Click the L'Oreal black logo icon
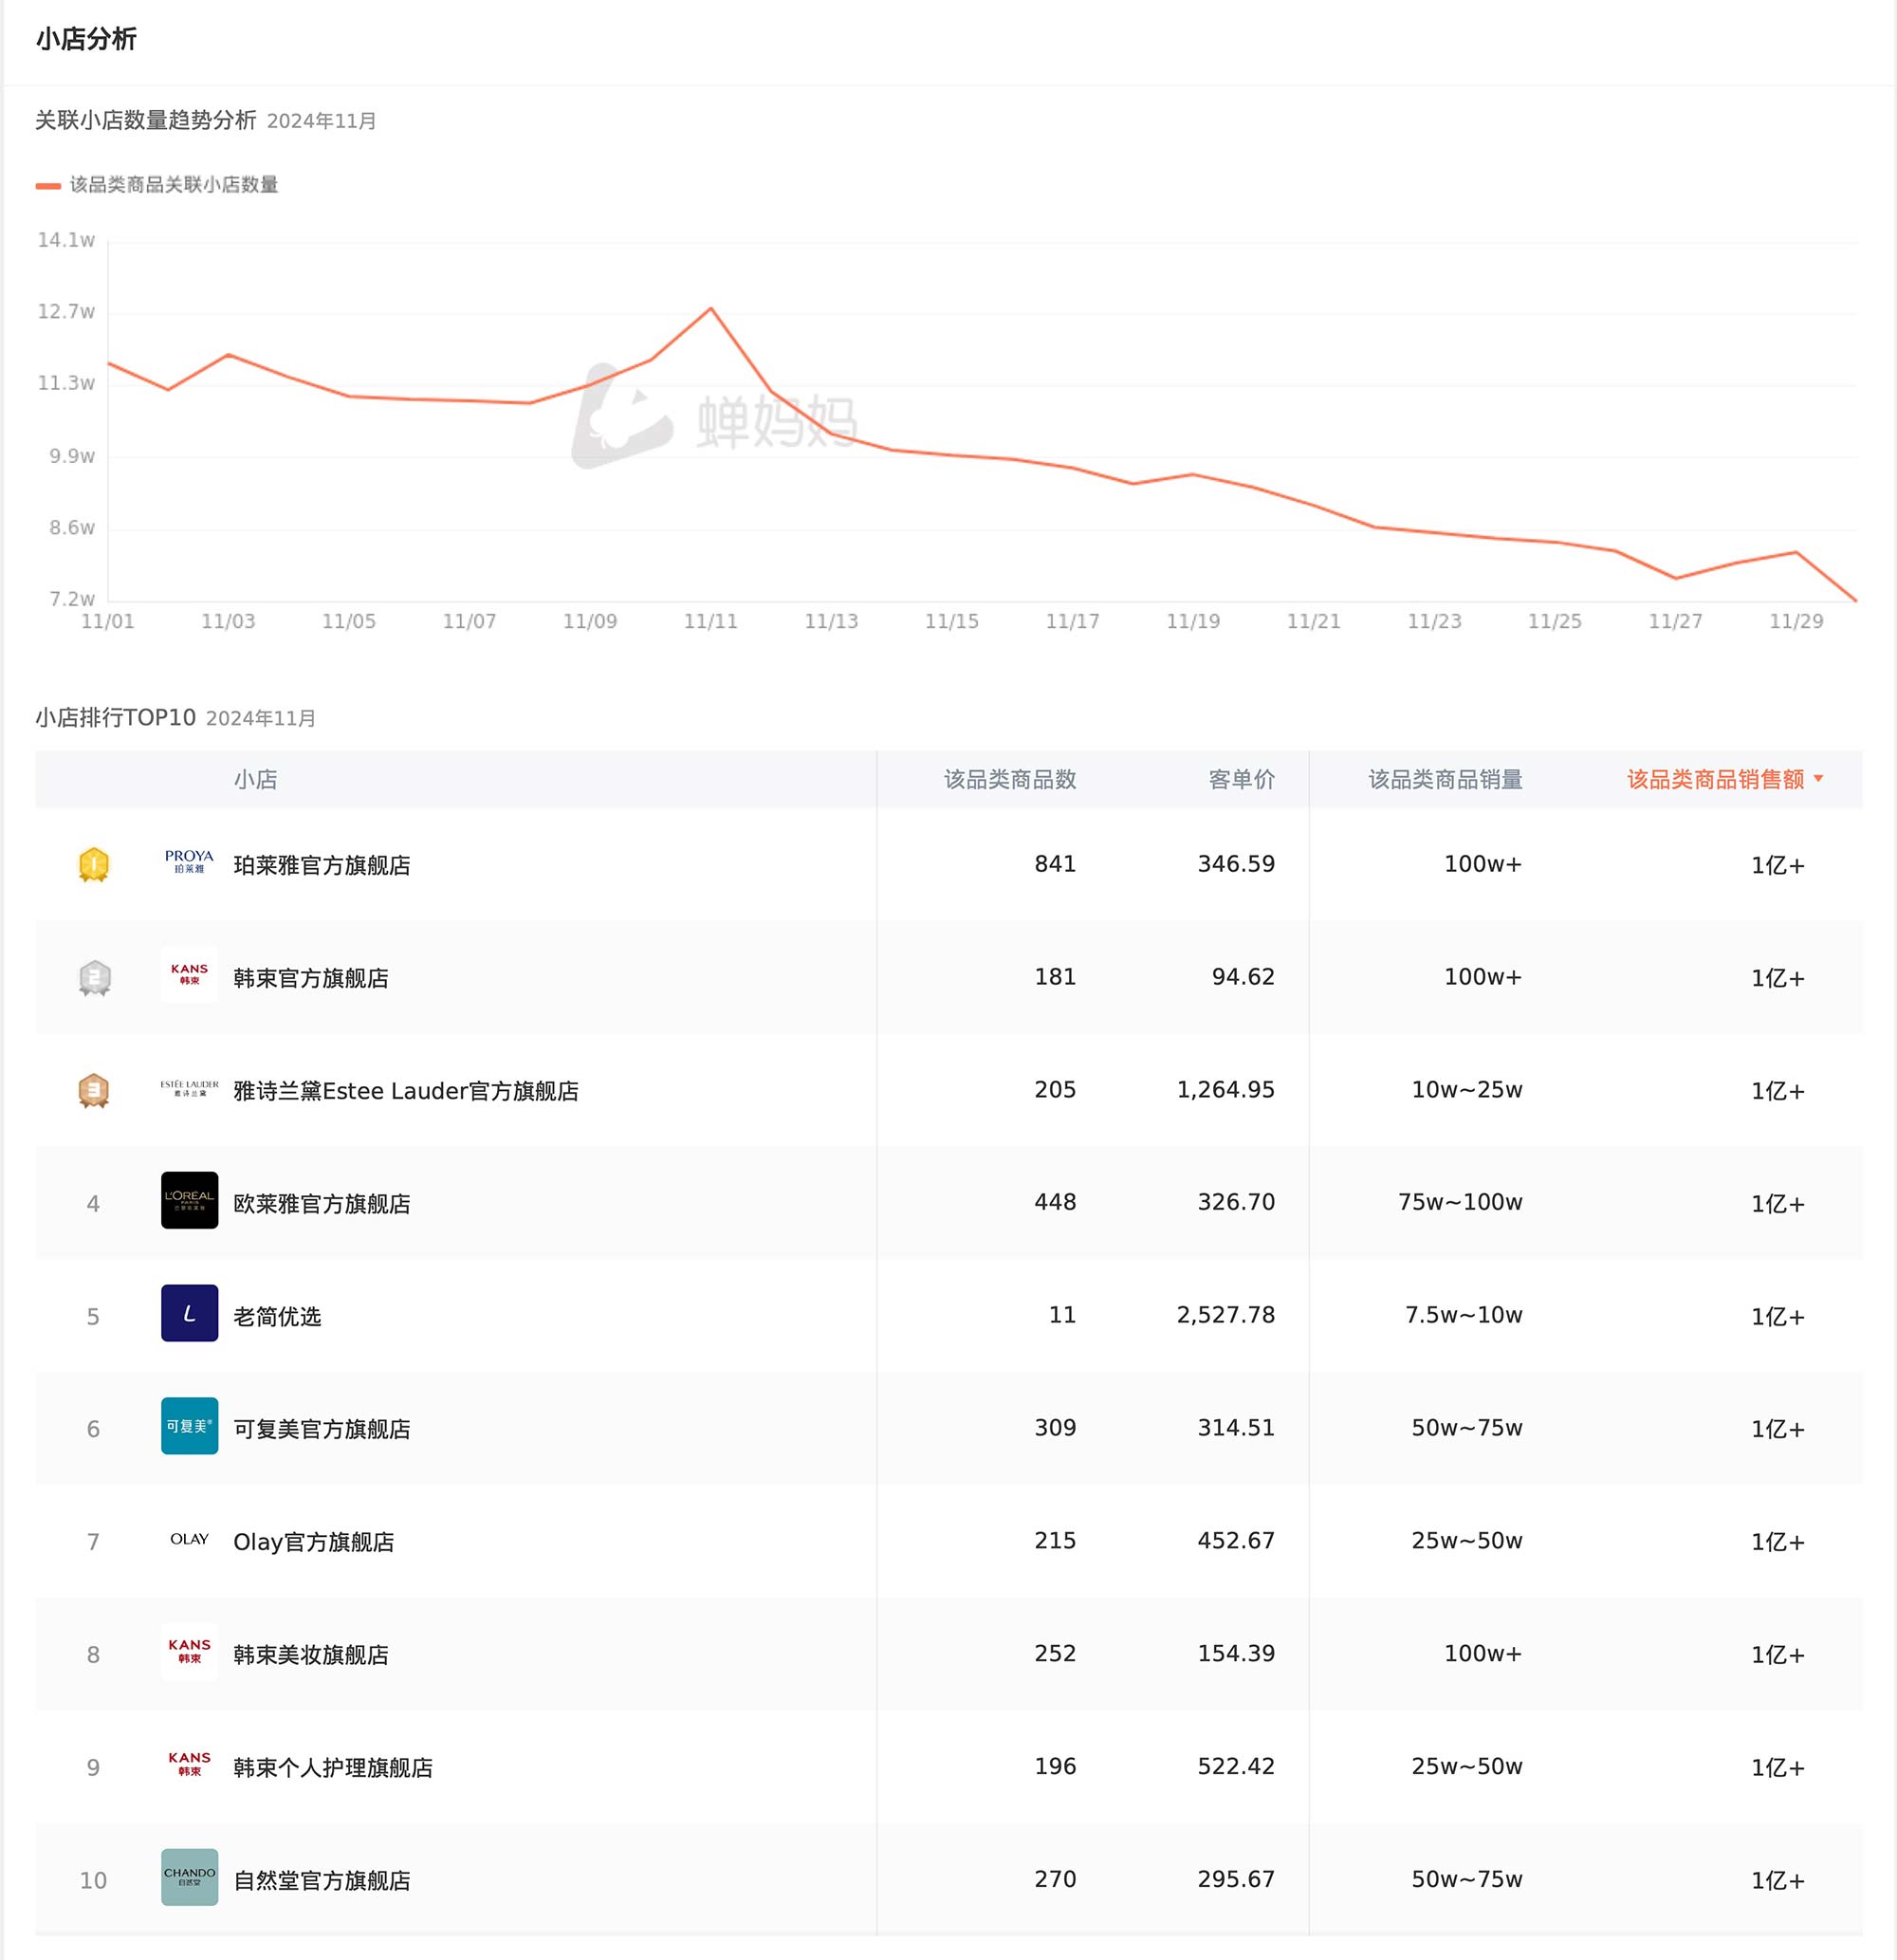This screenshot has width=1897, height=1960. 189,1201
